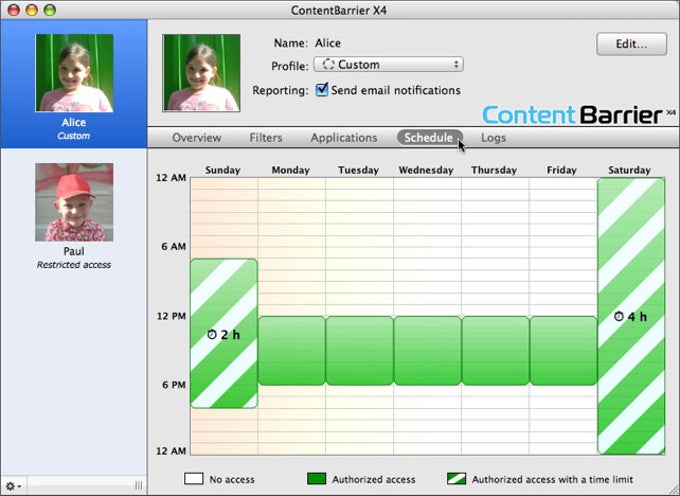The width and height of the screenshot is (680, 496).
Task: Click the green zoom window button
Action: tap(50, 10)
